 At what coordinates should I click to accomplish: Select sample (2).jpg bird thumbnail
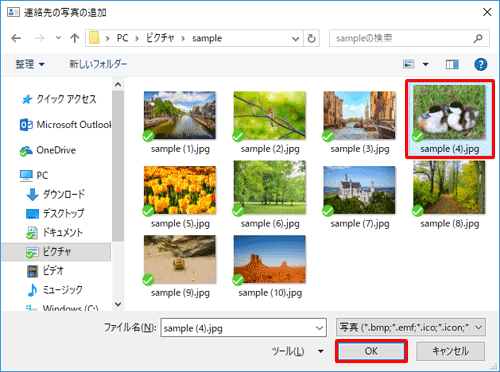[x=270, y=115]
